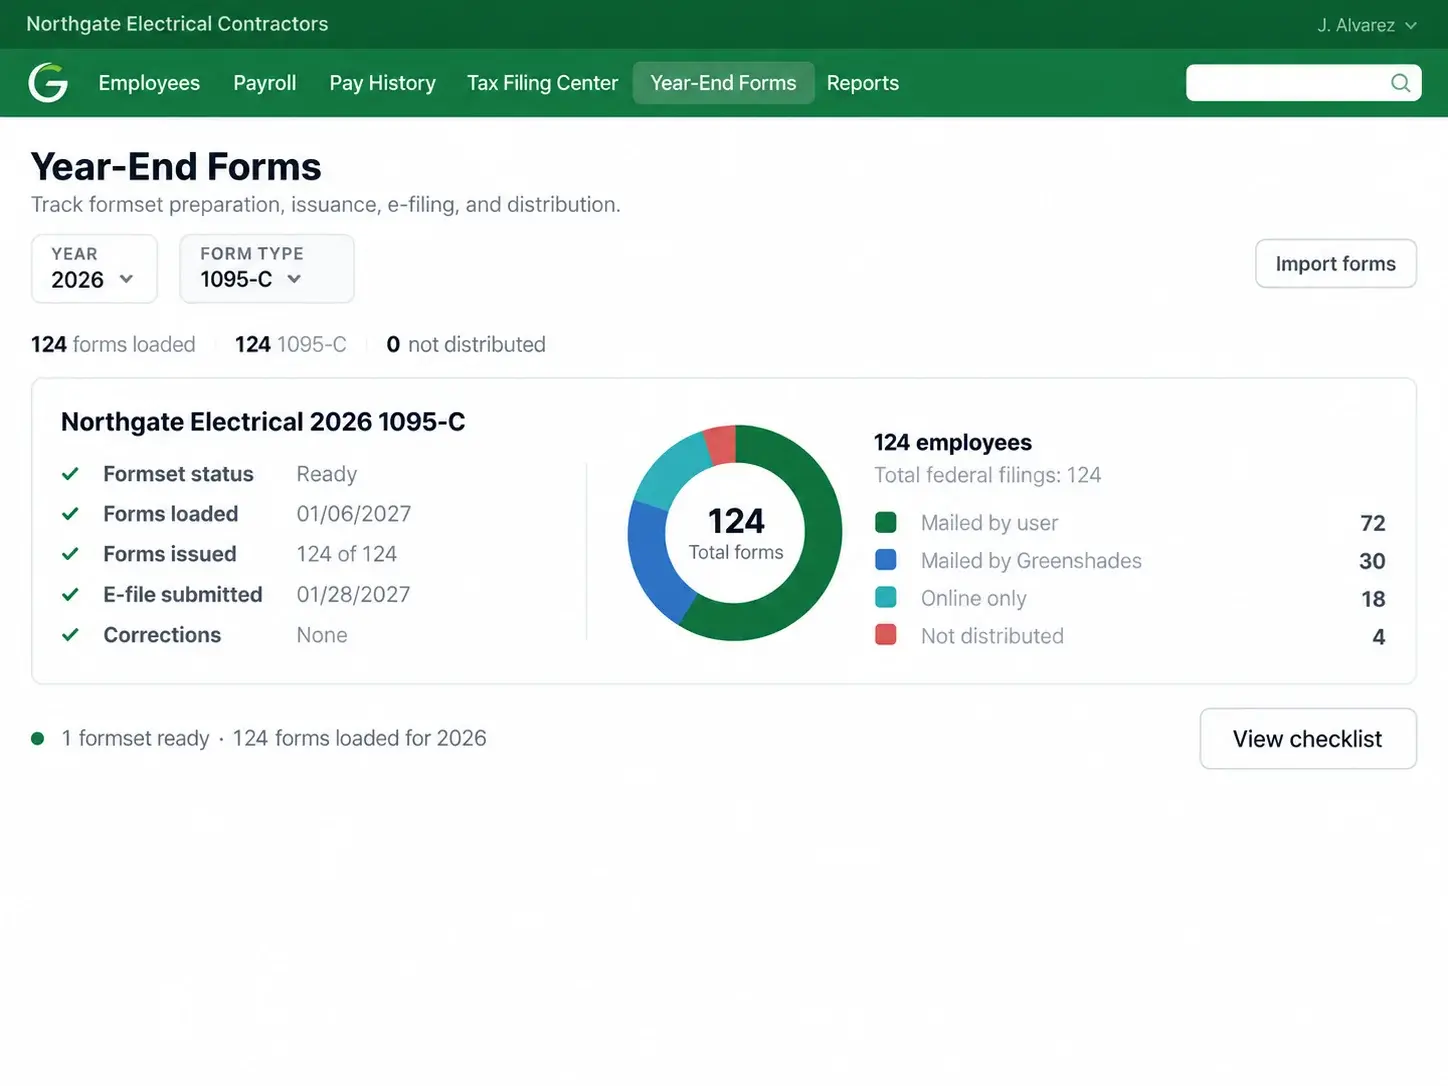The width and height of the screenshot is (1448, 1086).
Task: Click the Import forms button
Action: click(x=1335, y=264)
